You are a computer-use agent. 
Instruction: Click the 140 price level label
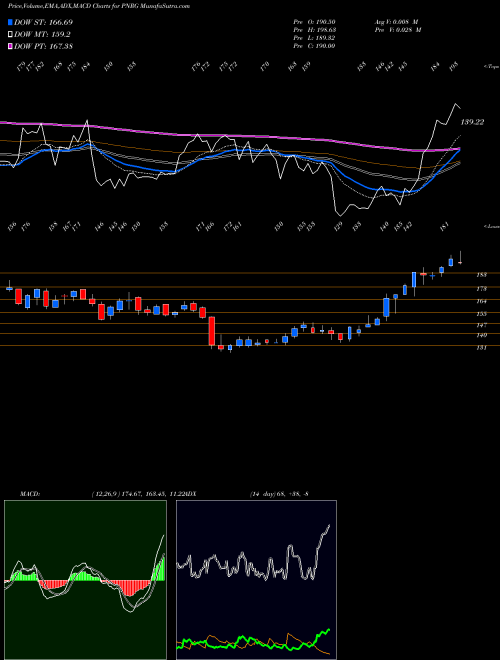point(481,335)
